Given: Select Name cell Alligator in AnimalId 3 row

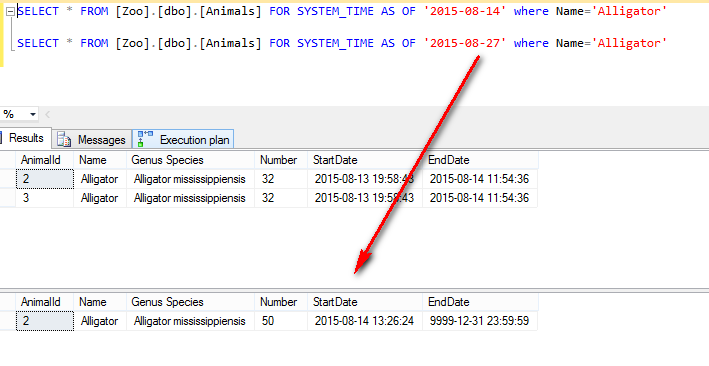Looking at the screenshot, I should pyautogui.click(x=100, y=198).
